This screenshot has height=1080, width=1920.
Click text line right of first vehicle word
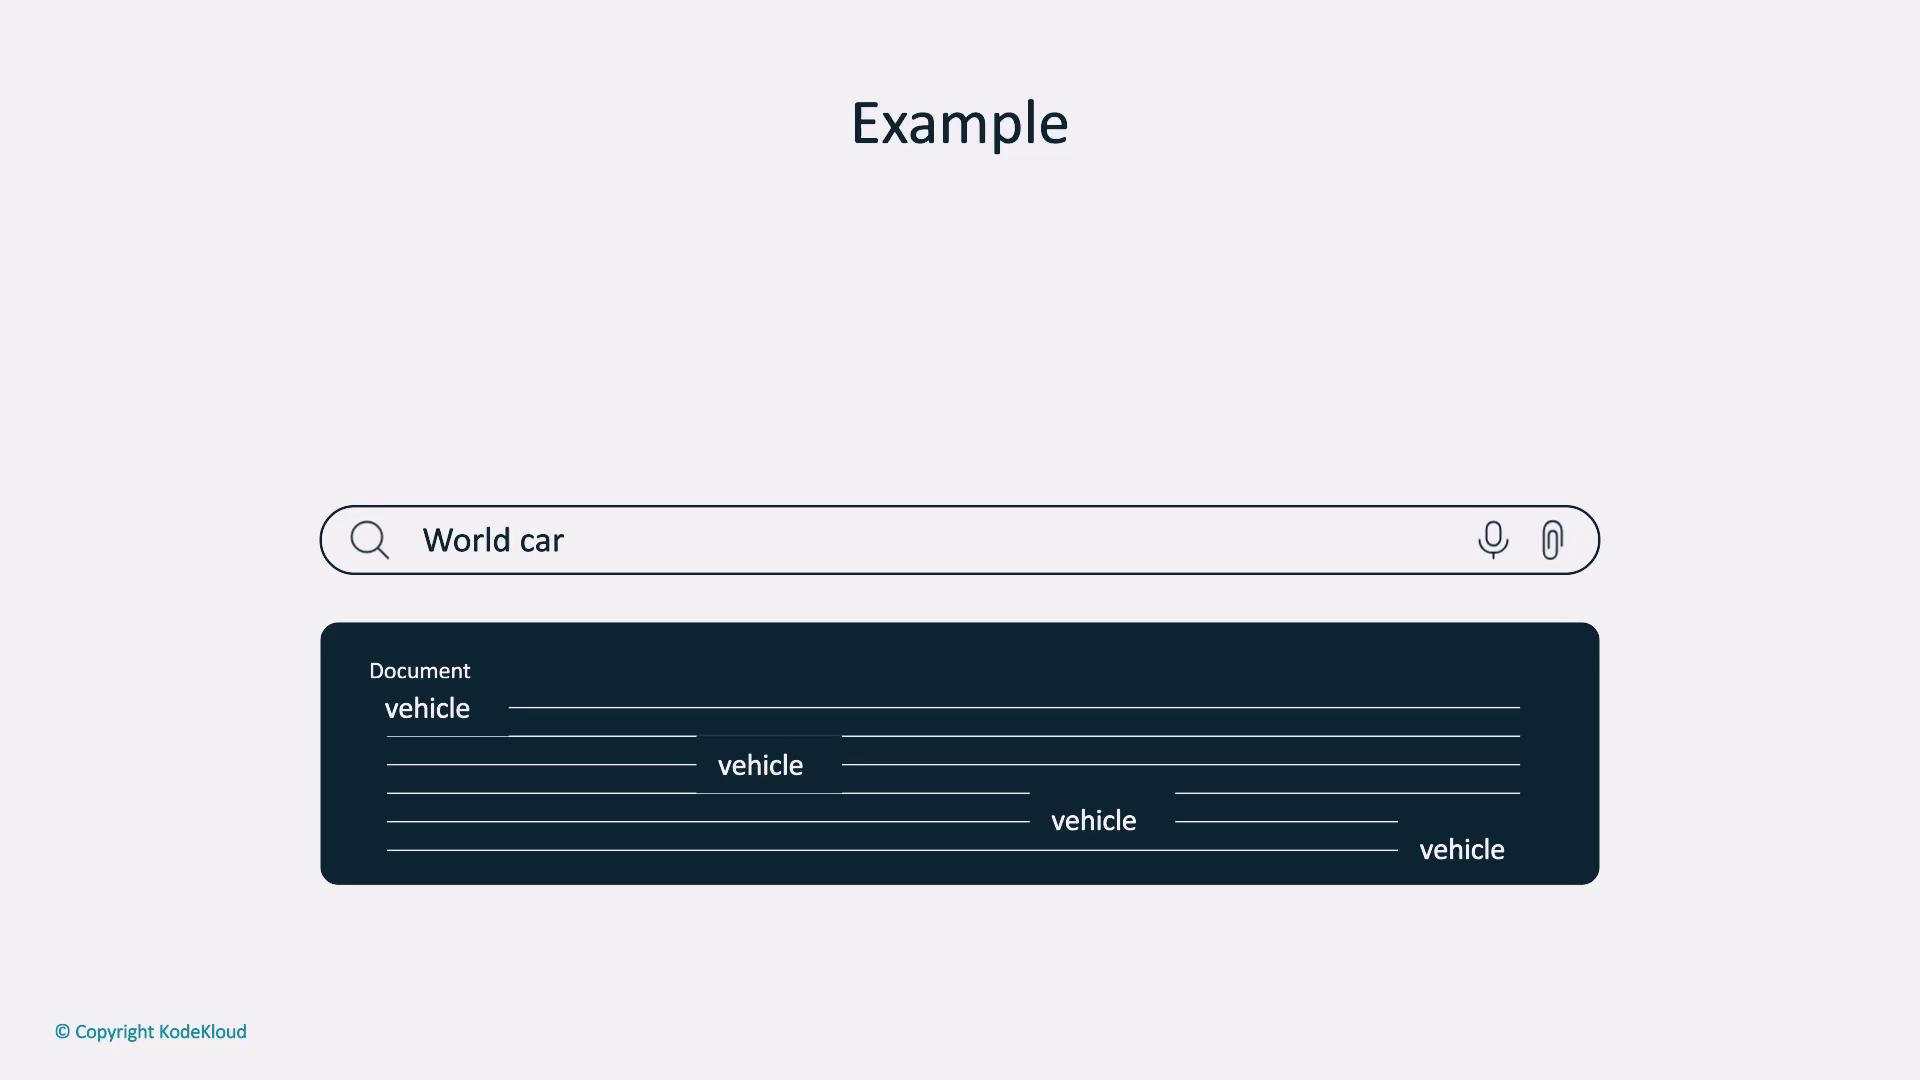pos(1013,707)
